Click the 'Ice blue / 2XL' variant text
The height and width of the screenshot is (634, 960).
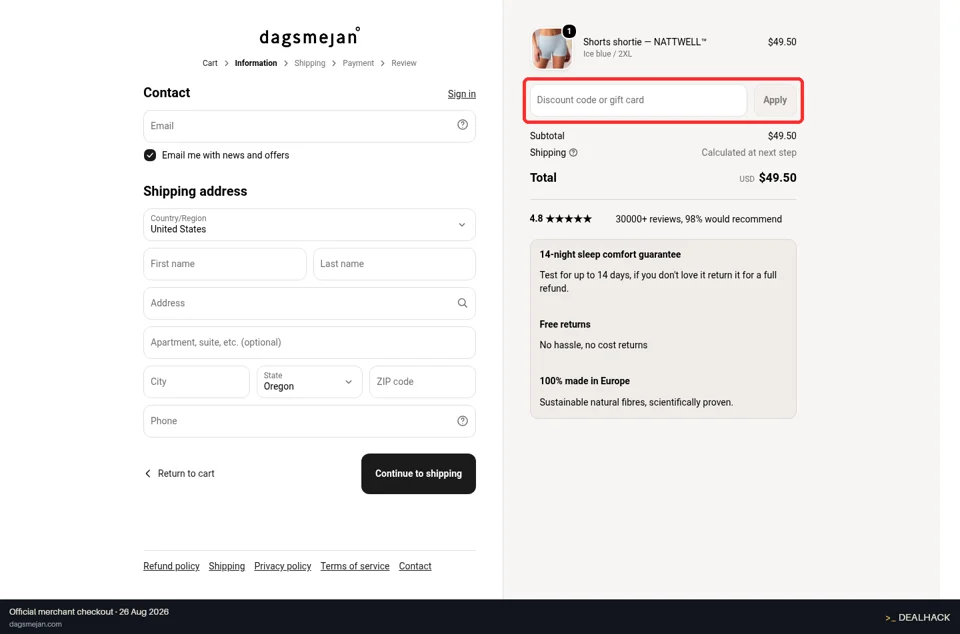(x=607, y=54)
